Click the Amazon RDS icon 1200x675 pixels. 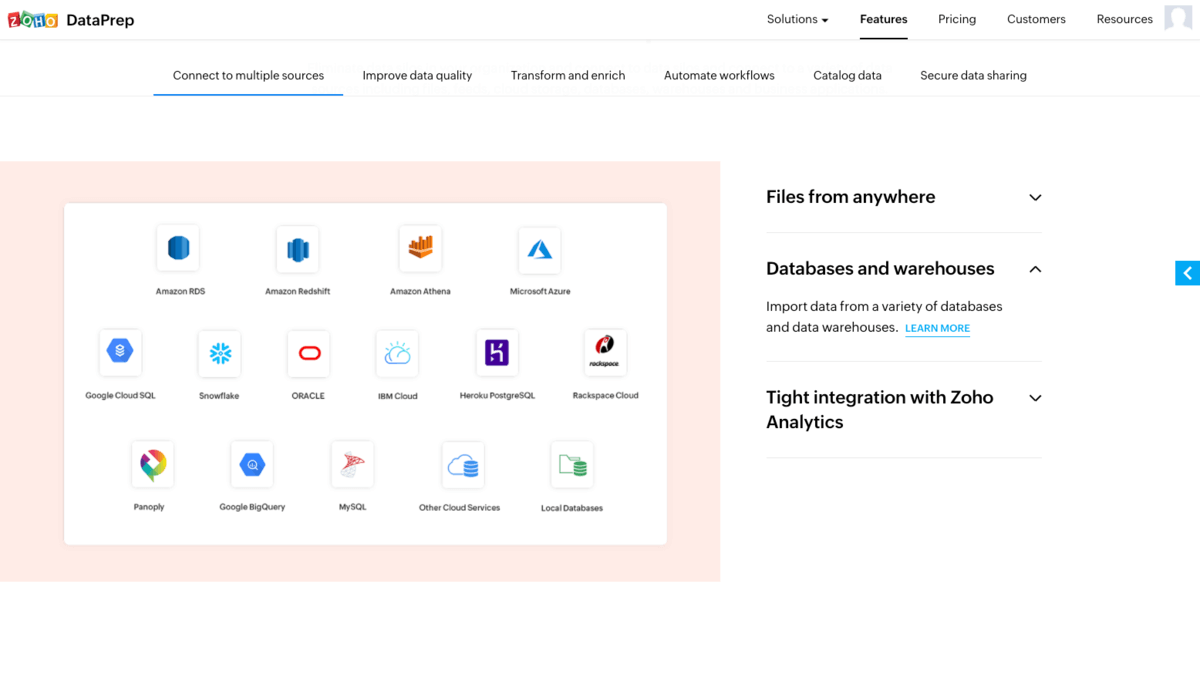178,248
